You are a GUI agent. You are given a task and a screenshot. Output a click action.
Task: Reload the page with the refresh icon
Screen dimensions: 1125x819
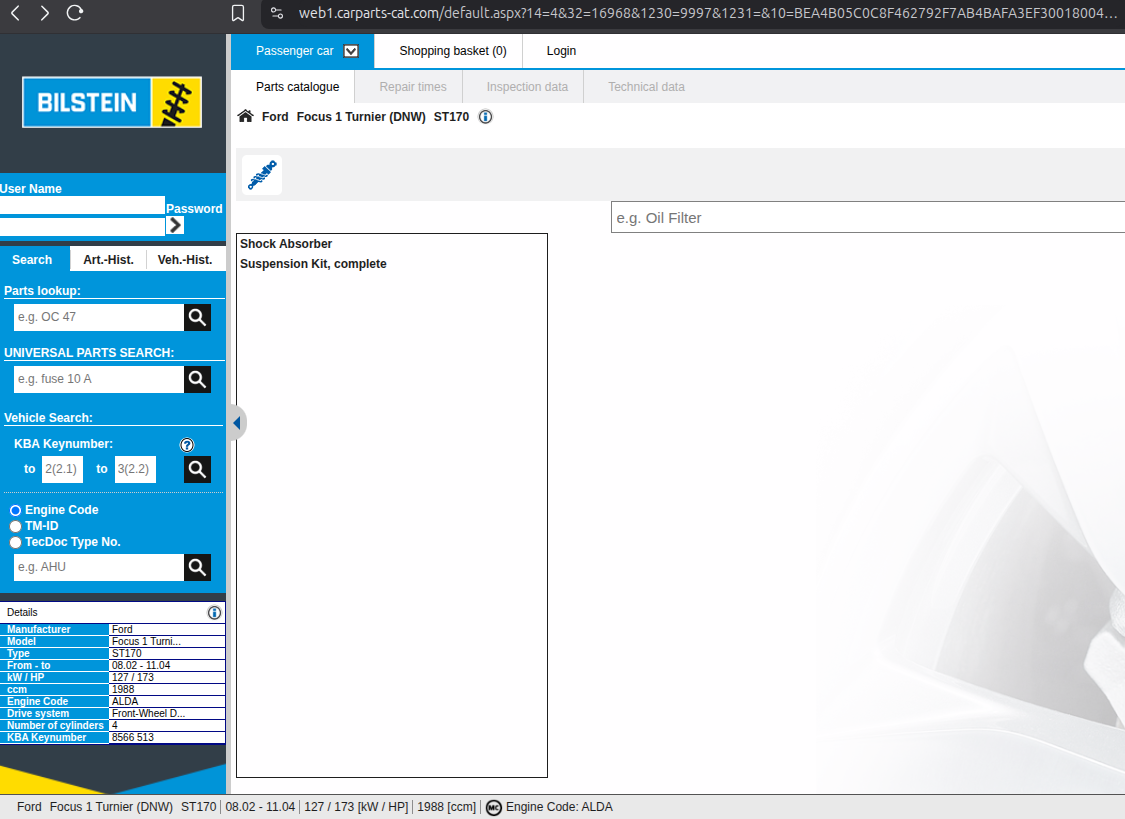click(x=75, y=13)
